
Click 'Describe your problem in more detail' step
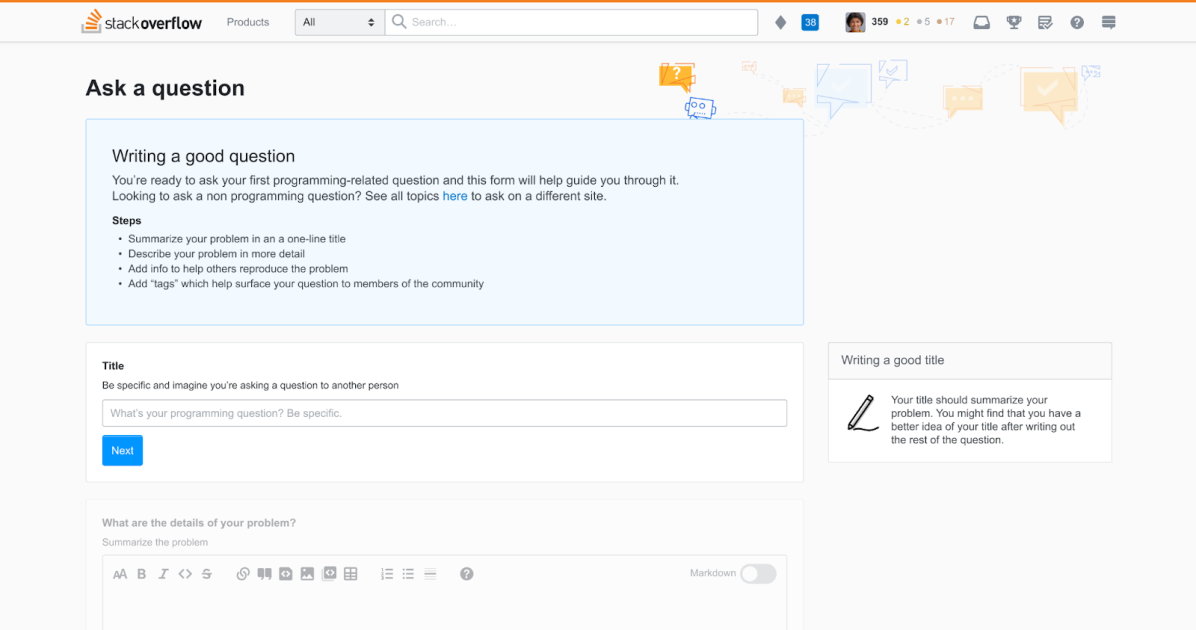tap(216, 254)
